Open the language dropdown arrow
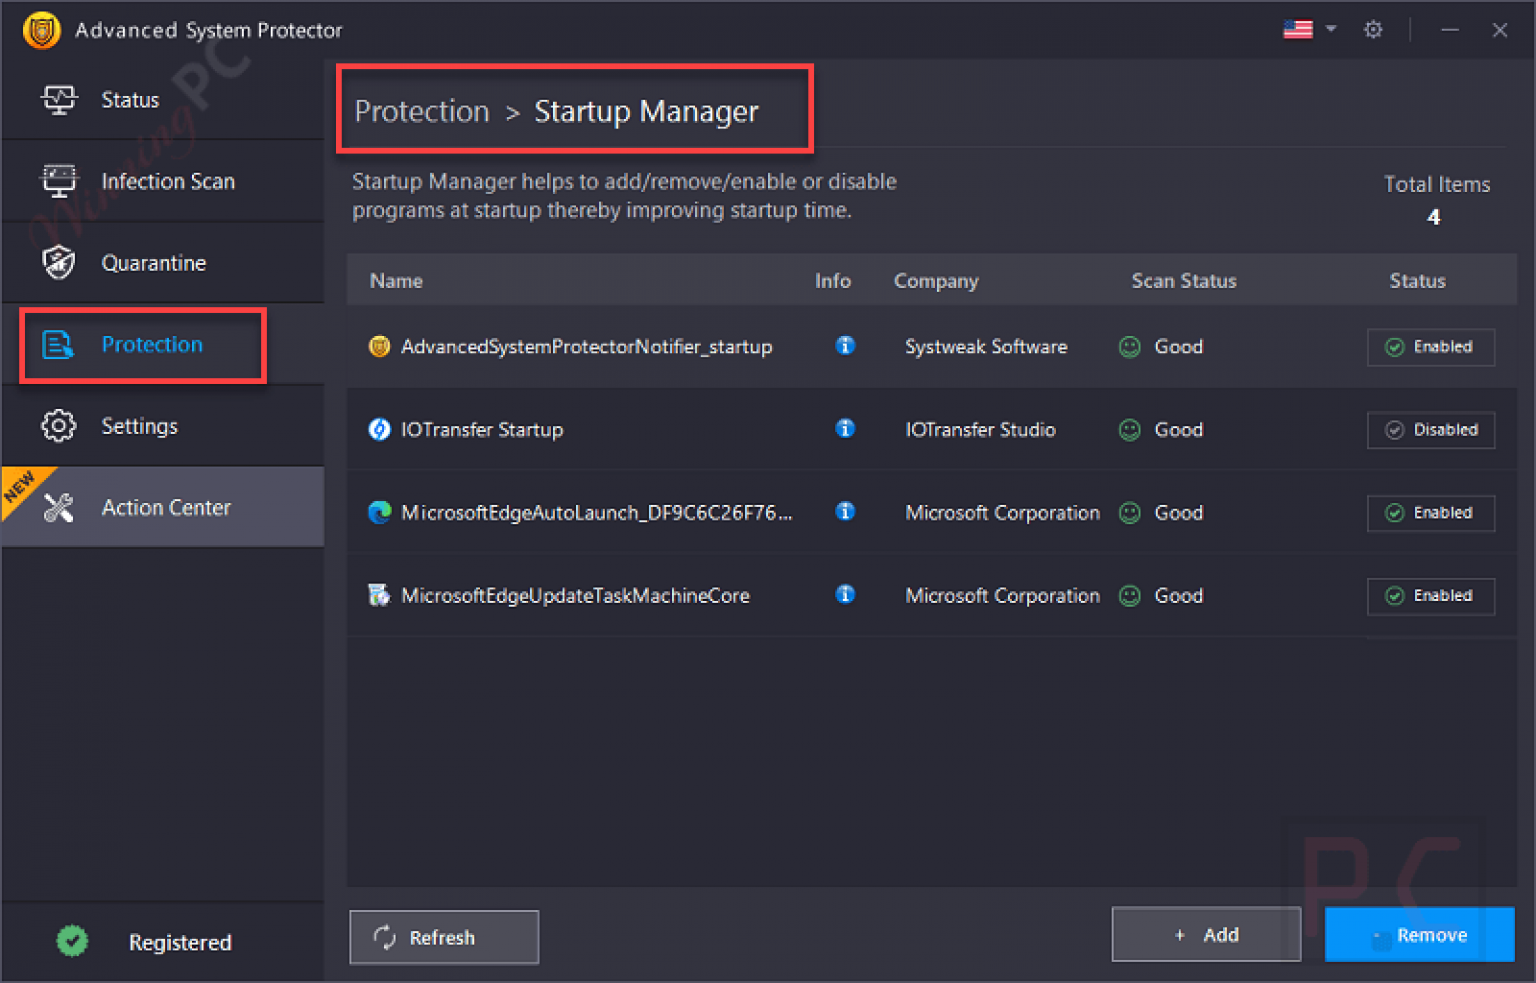Viewport: 1536px width, 983px height. tap(1331, 29)
